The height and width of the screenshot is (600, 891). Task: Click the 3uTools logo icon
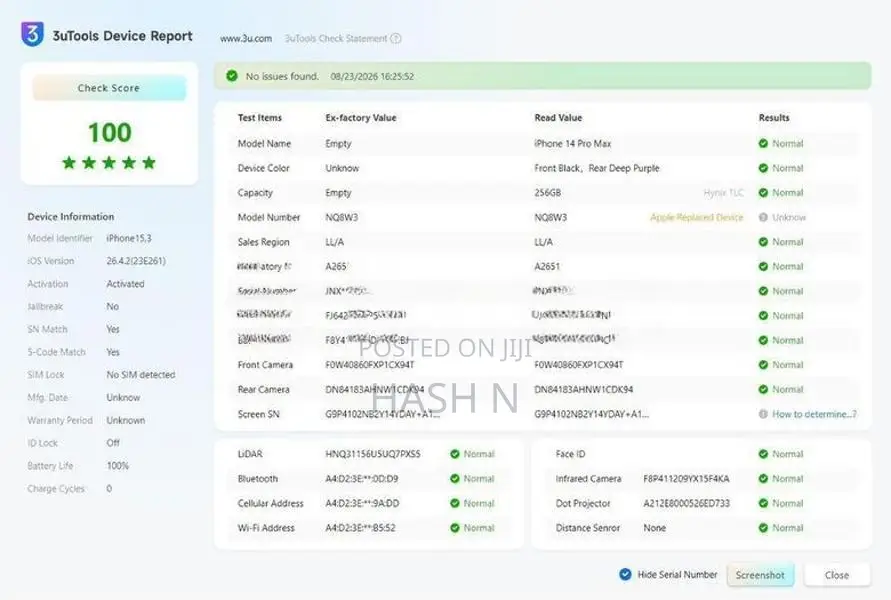32,34
